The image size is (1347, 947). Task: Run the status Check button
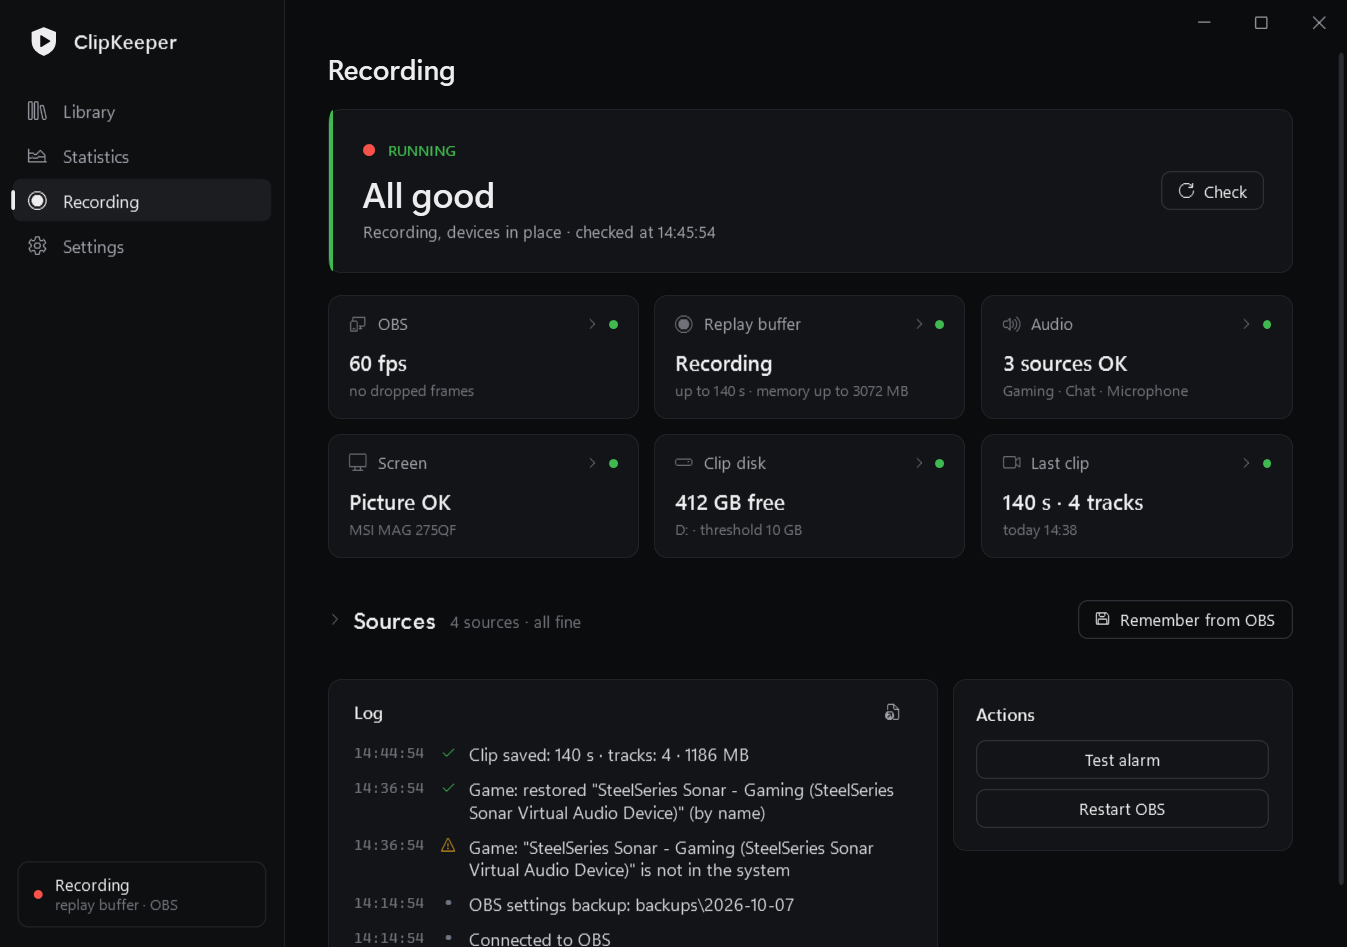click(x=1212, y=191)
